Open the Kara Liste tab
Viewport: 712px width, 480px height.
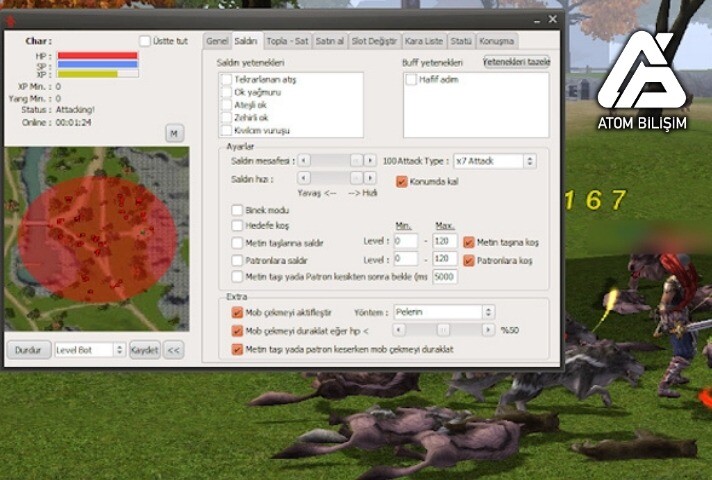click(424, 41)
